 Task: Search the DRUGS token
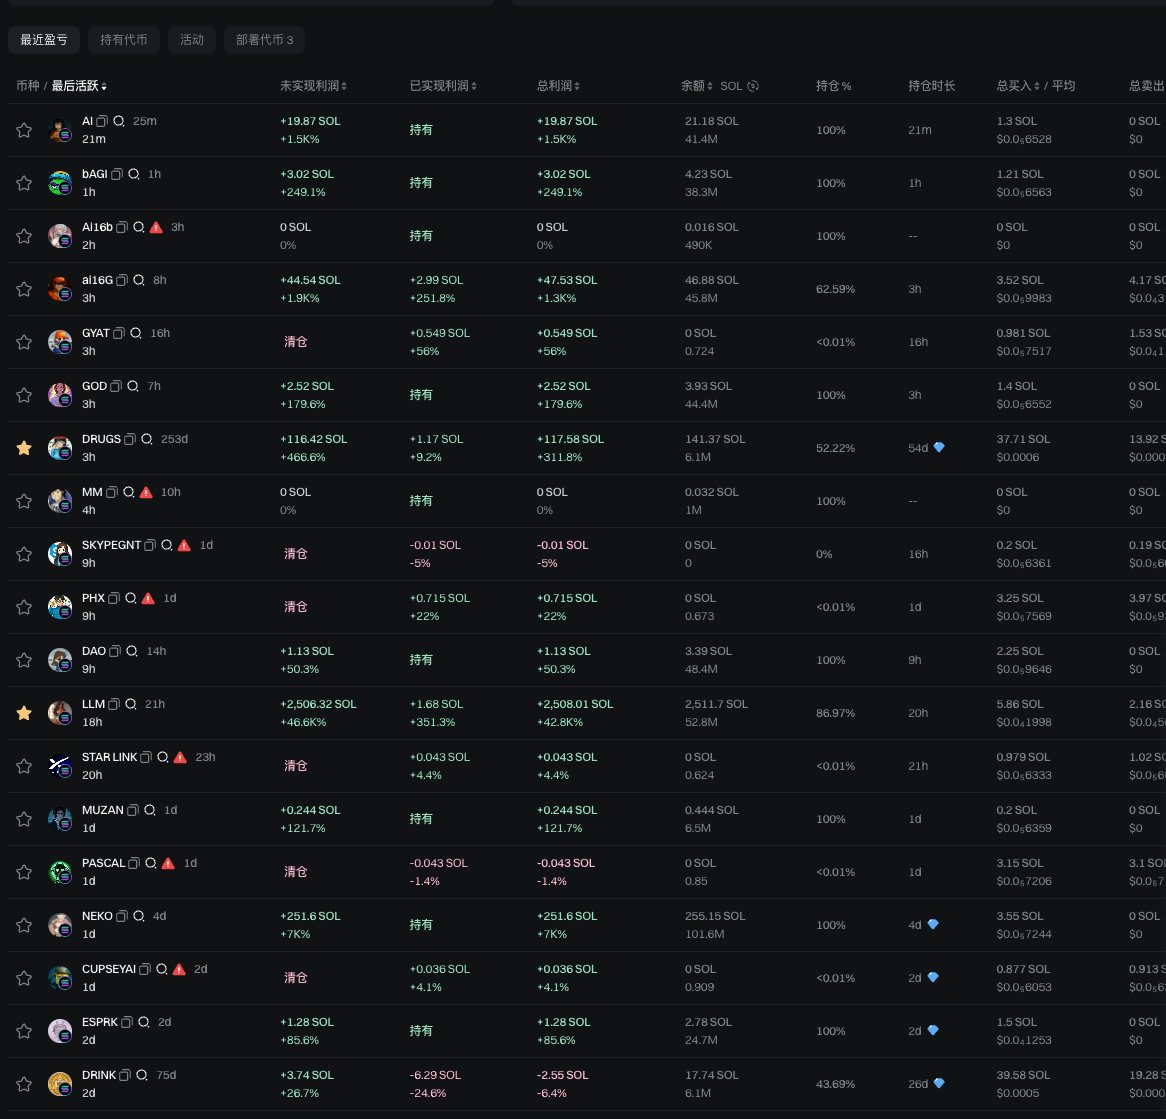[146, 439]
